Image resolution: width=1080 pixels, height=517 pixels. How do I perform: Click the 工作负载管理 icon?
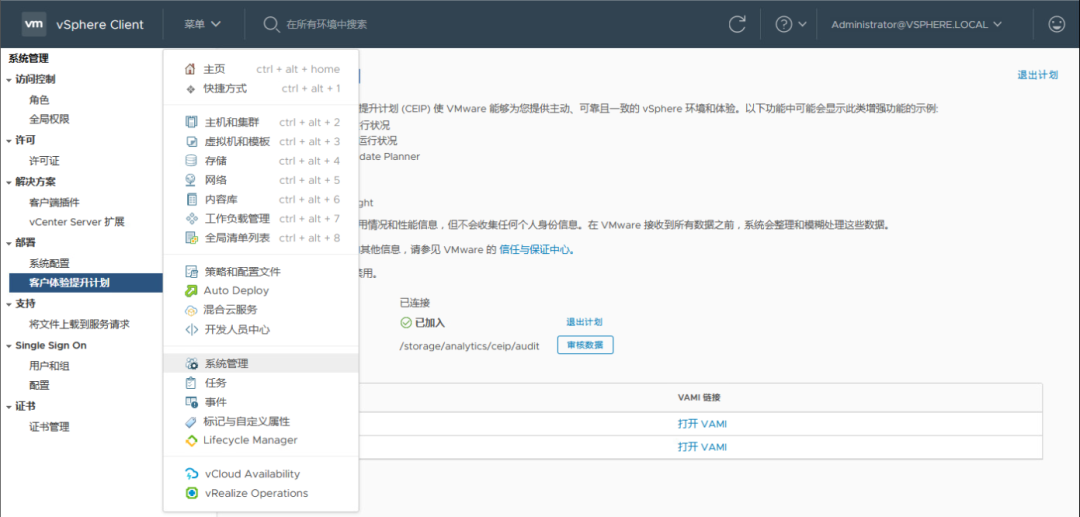click(191, 219)
